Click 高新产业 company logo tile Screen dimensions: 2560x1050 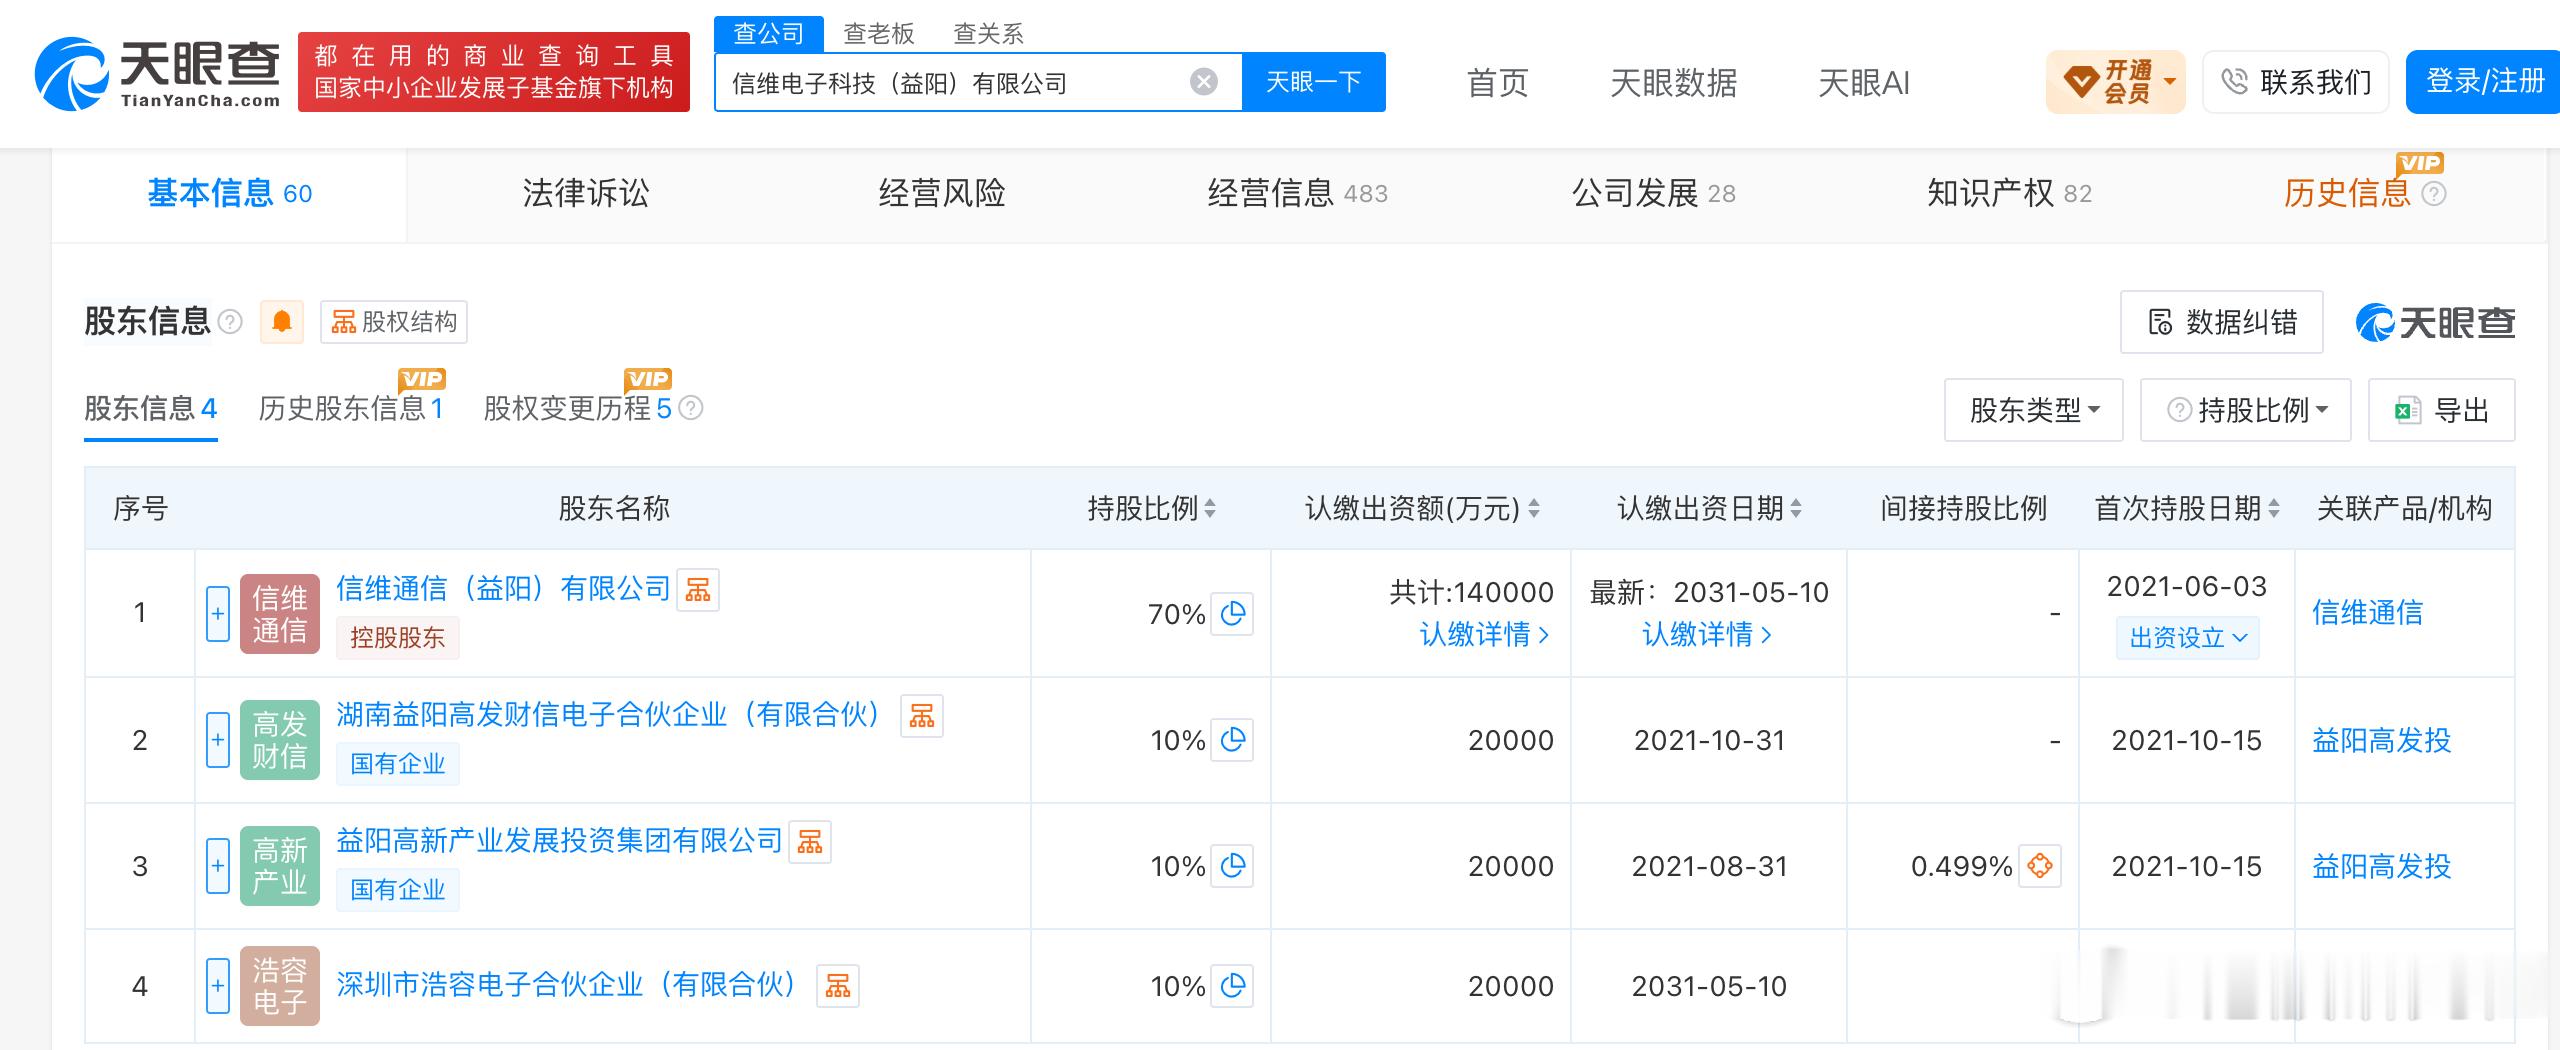[280, 866]
